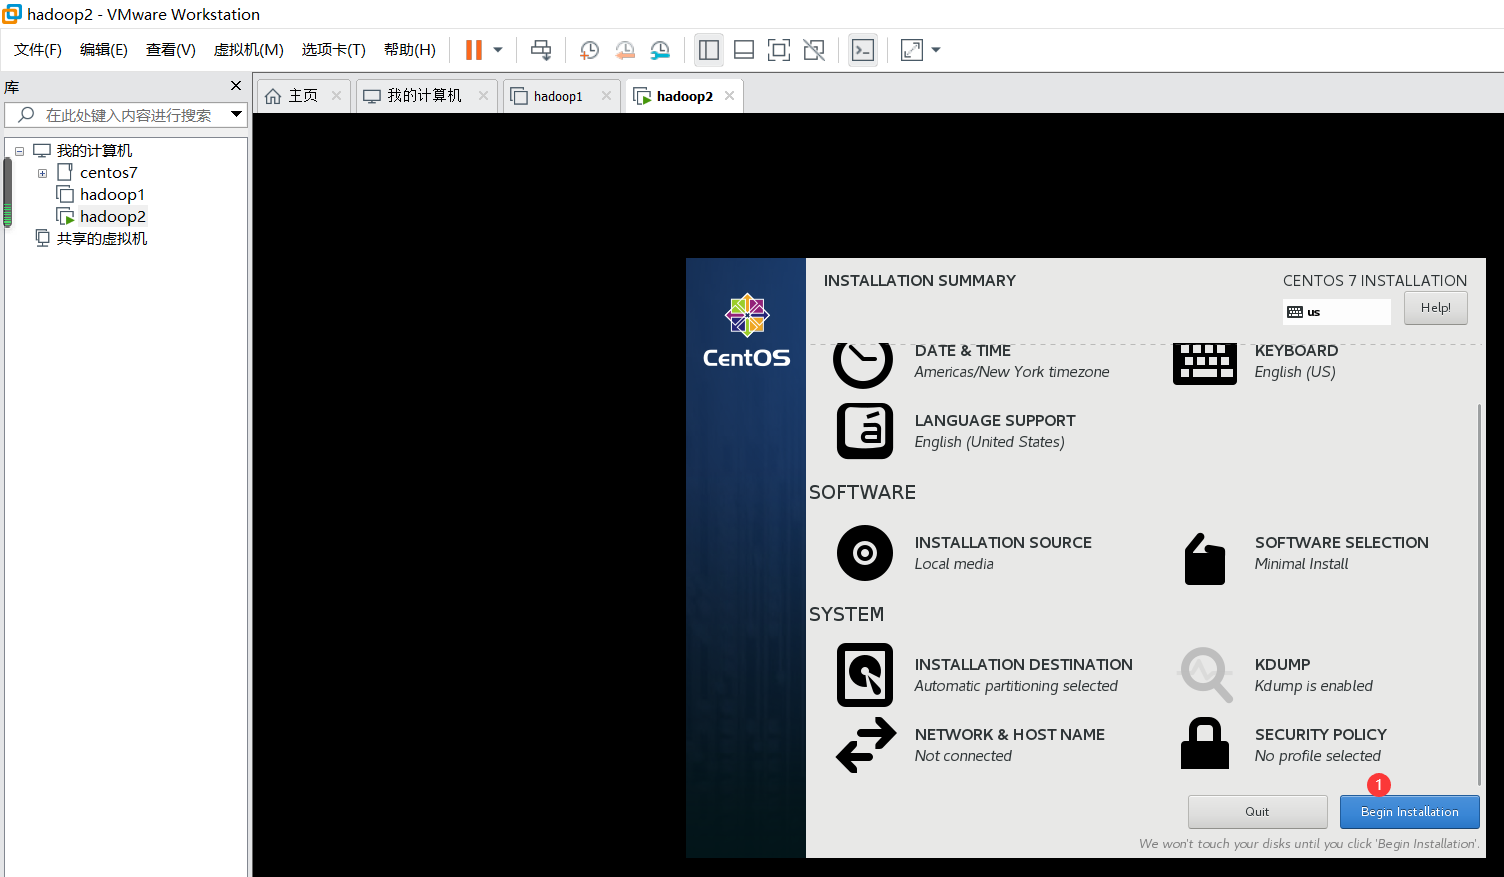Click the us keyboard layout indicator
The height and width of the screenshot is (877, 1504).
(x=1336, y=312)
